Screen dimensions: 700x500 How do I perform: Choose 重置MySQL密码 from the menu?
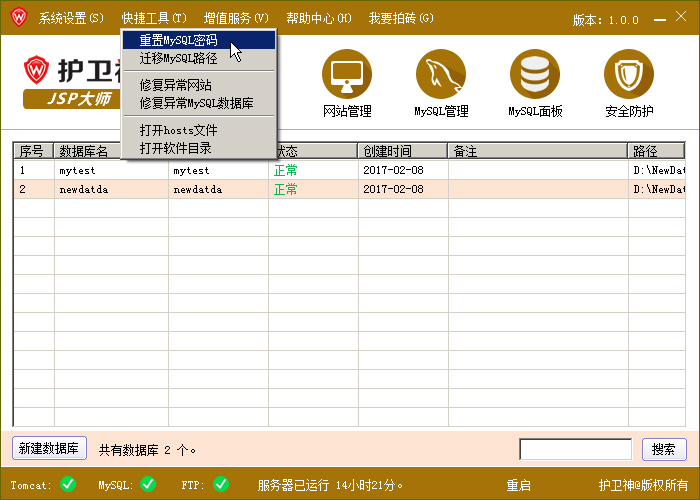coord(199,40)
